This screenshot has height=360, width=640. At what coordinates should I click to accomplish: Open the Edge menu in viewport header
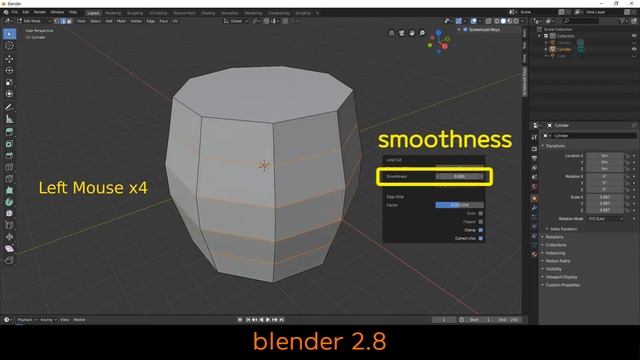click(x=151, y=21)
